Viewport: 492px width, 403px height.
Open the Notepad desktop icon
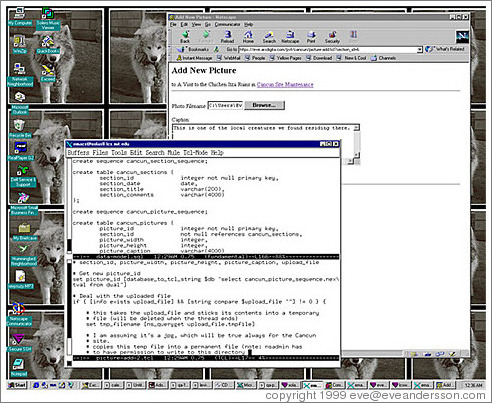point(19,367)
